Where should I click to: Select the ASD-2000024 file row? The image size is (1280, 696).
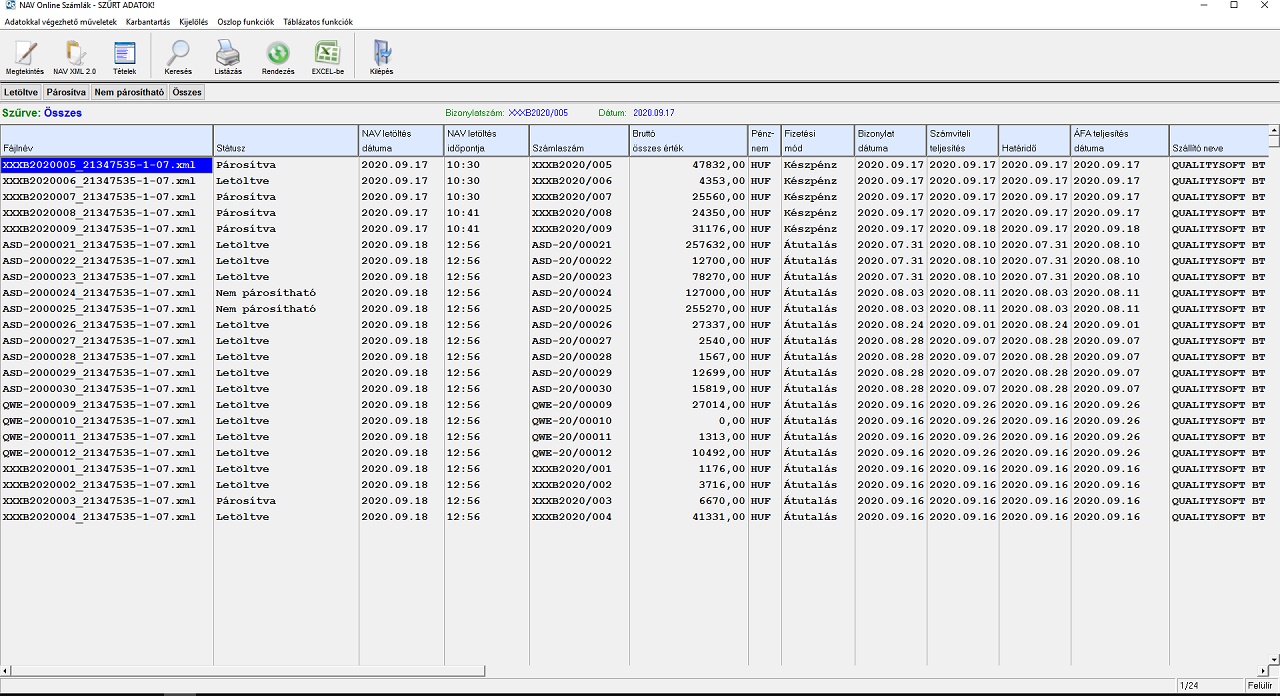(100, 293)
